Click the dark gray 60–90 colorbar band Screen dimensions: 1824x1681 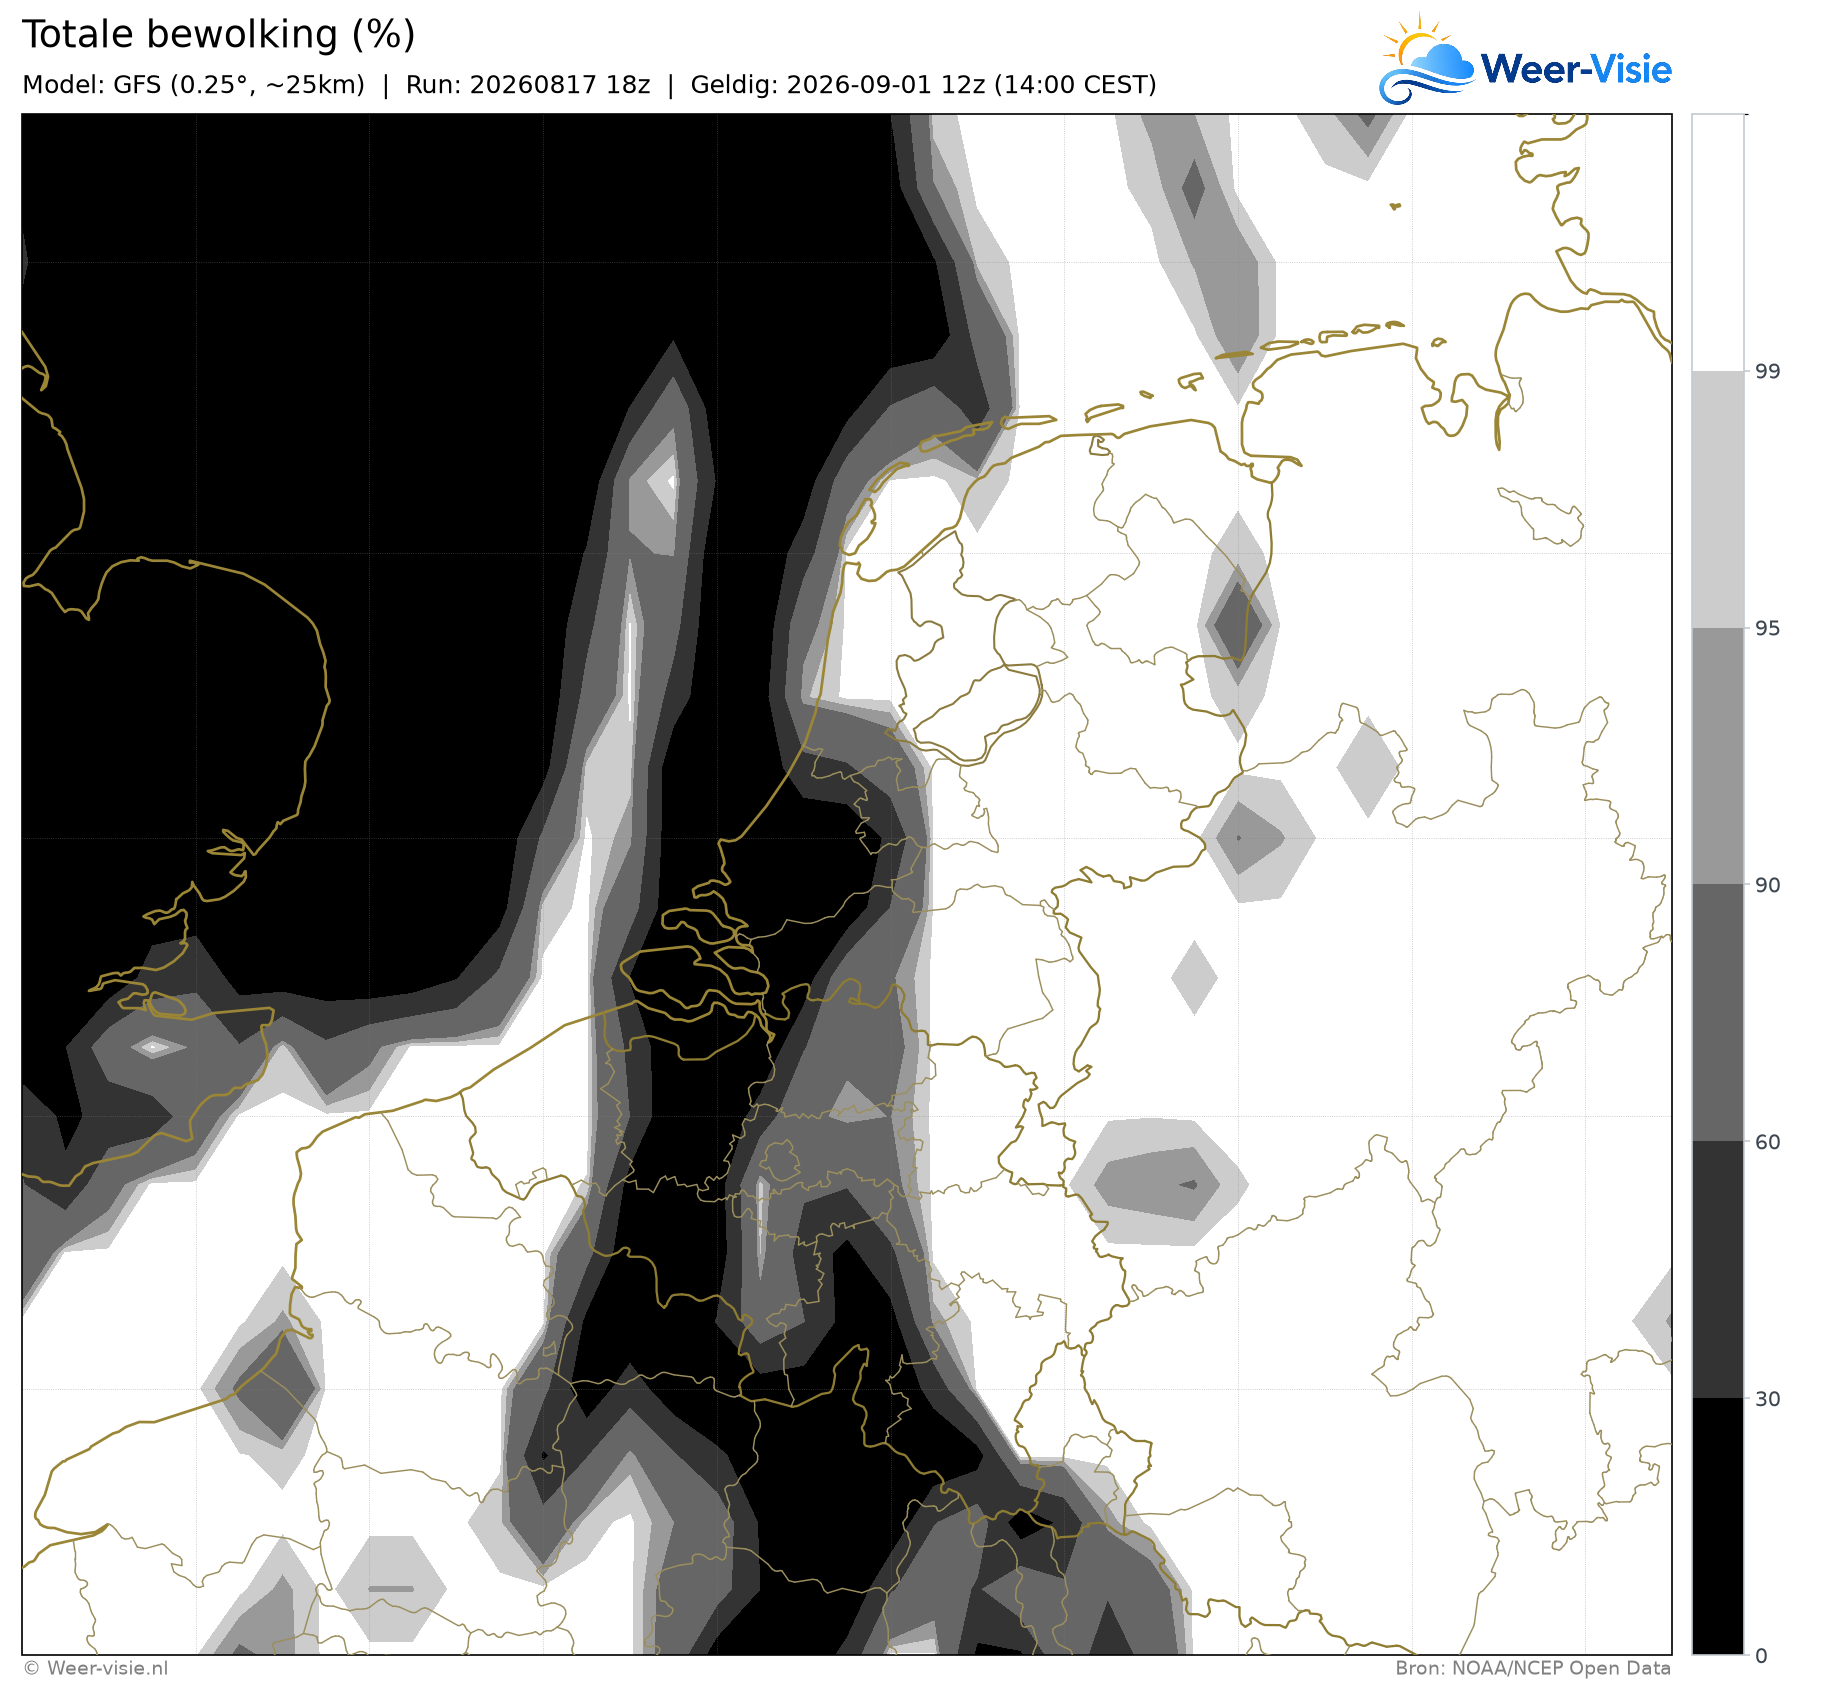(1717, 1013)
